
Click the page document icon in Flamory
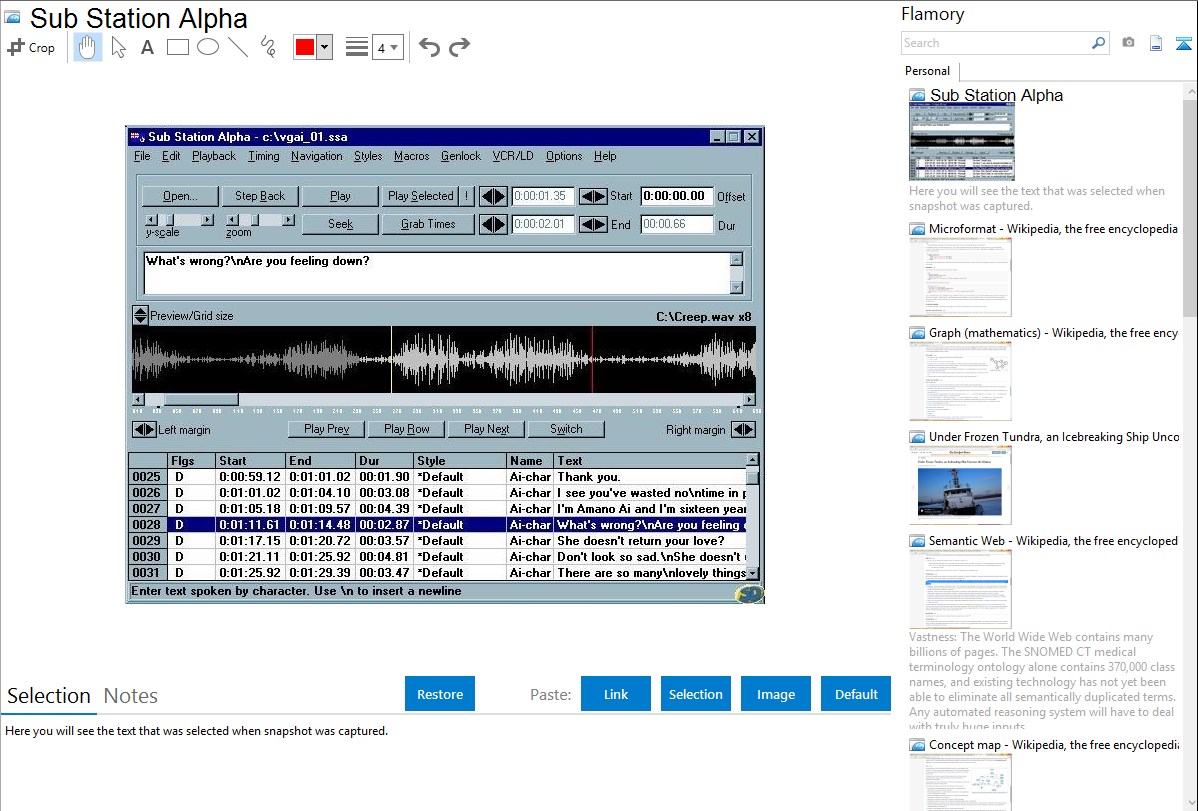[x=1156, y=44]
